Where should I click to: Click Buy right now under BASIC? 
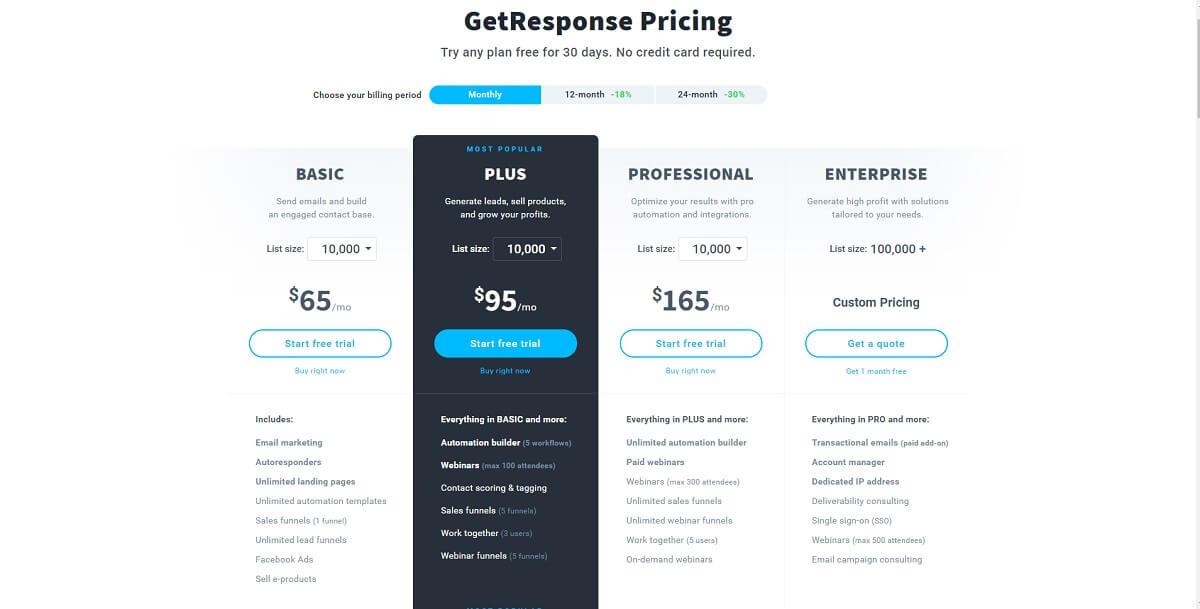point(320,371)
